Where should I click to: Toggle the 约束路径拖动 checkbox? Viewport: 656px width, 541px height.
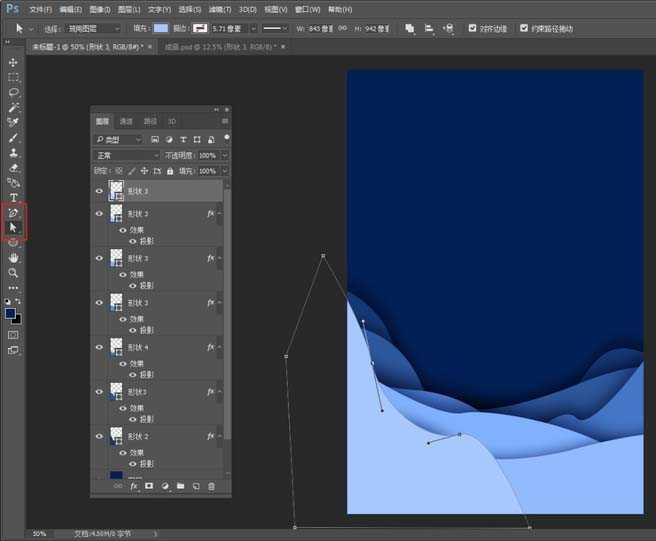(x=523, y=29)
